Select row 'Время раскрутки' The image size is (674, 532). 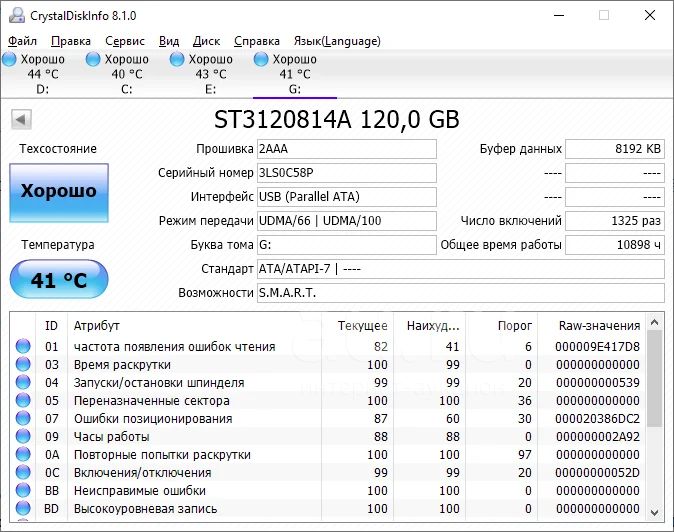[328, 364]
